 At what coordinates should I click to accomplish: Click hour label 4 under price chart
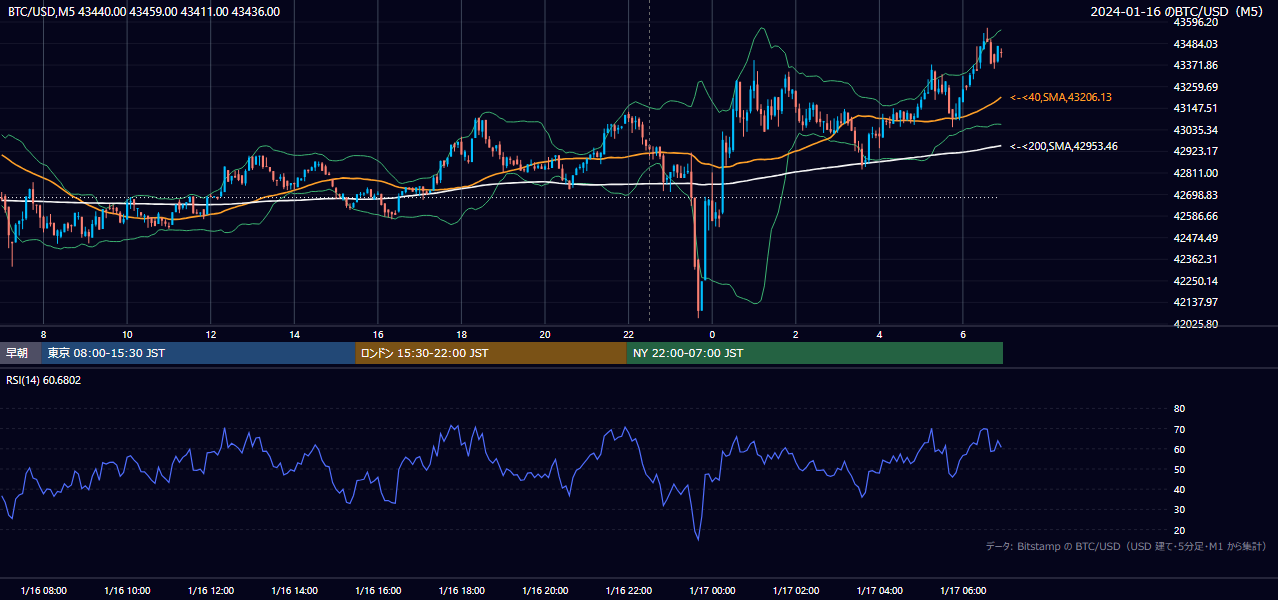879,334
